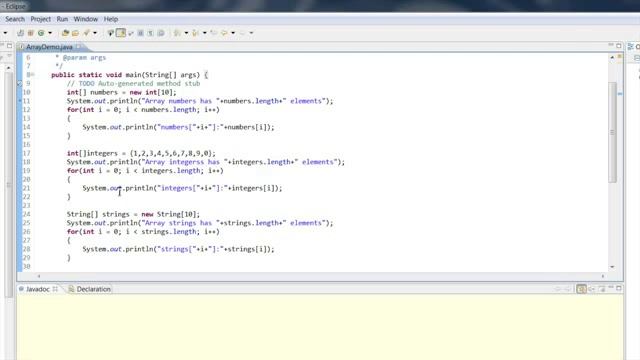This screenshot has width=640, height=360.
Task: Click the horizontal scrollbar right arrow
Action: point(603,276)
